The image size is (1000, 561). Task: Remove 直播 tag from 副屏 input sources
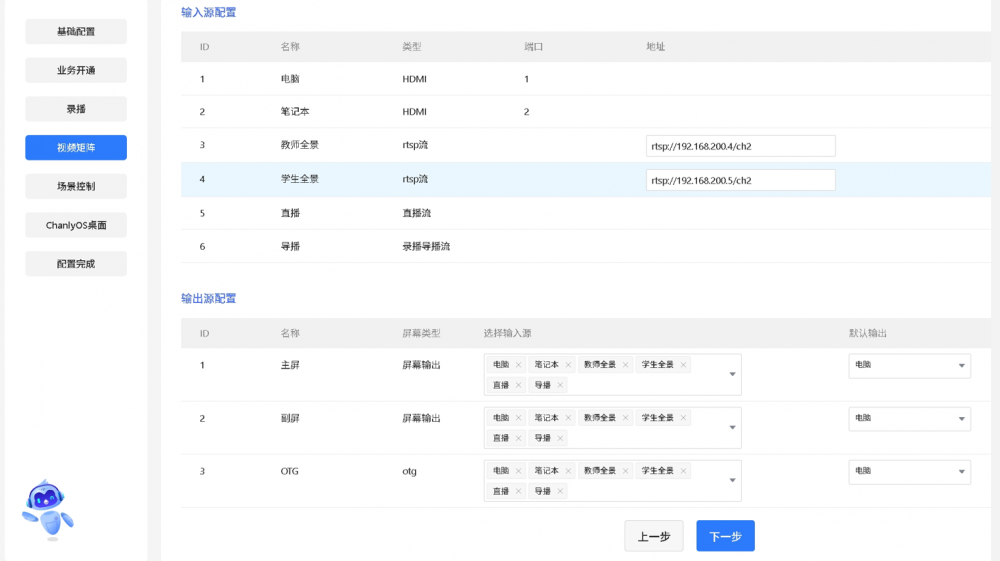click(x=518, y=438)
